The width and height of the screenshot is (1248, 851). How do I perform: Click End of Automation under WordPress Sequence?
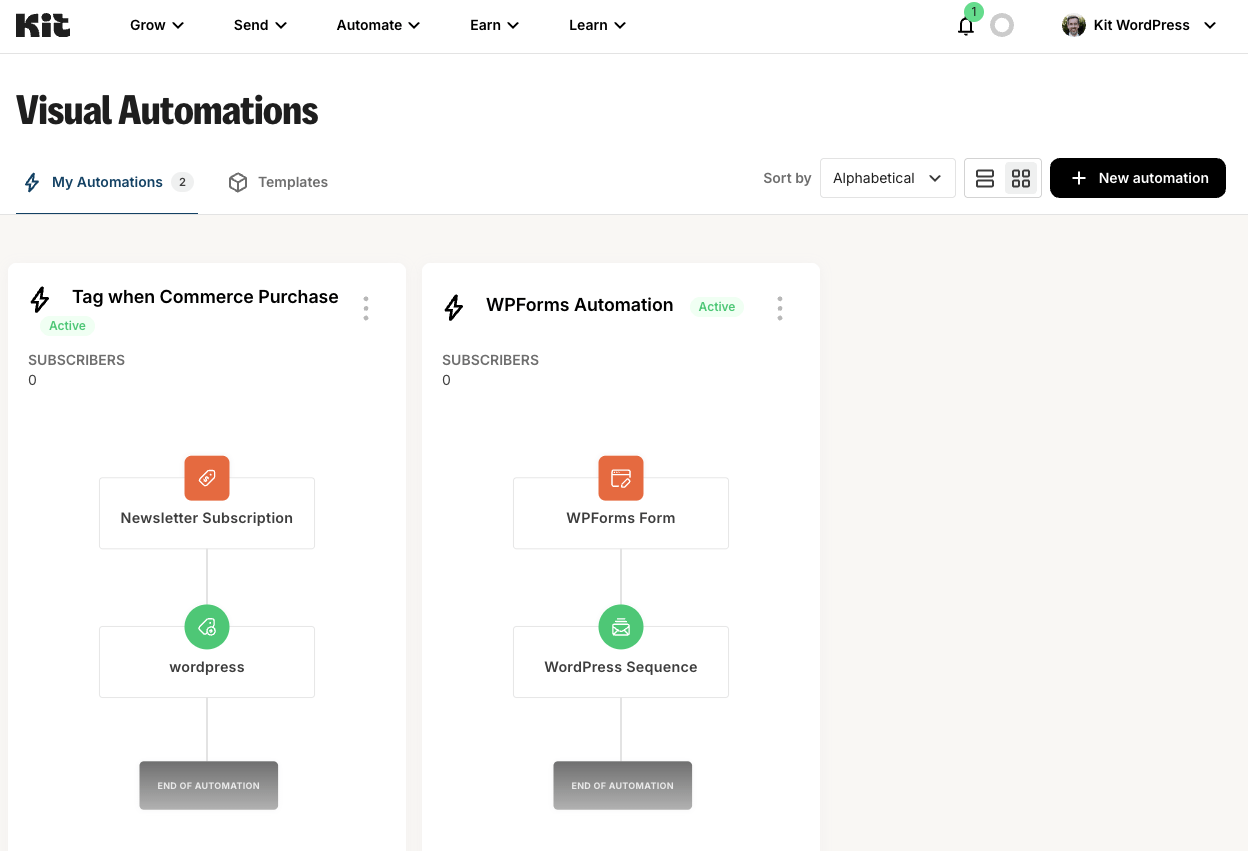622,786
